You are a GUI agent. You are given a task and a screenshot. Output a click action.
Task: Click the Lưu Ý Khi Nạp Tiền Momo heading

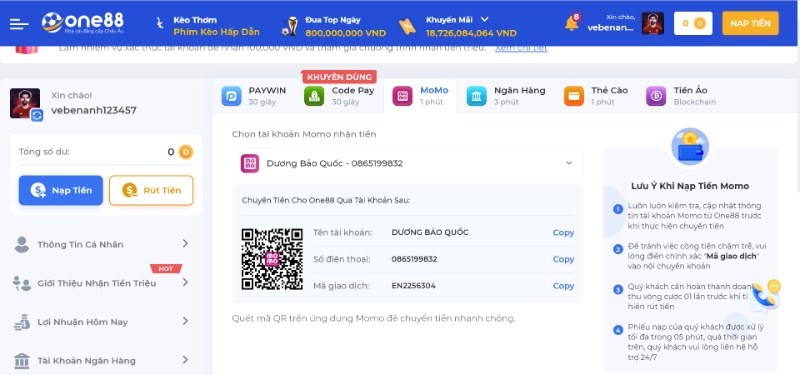pos(690,186)
